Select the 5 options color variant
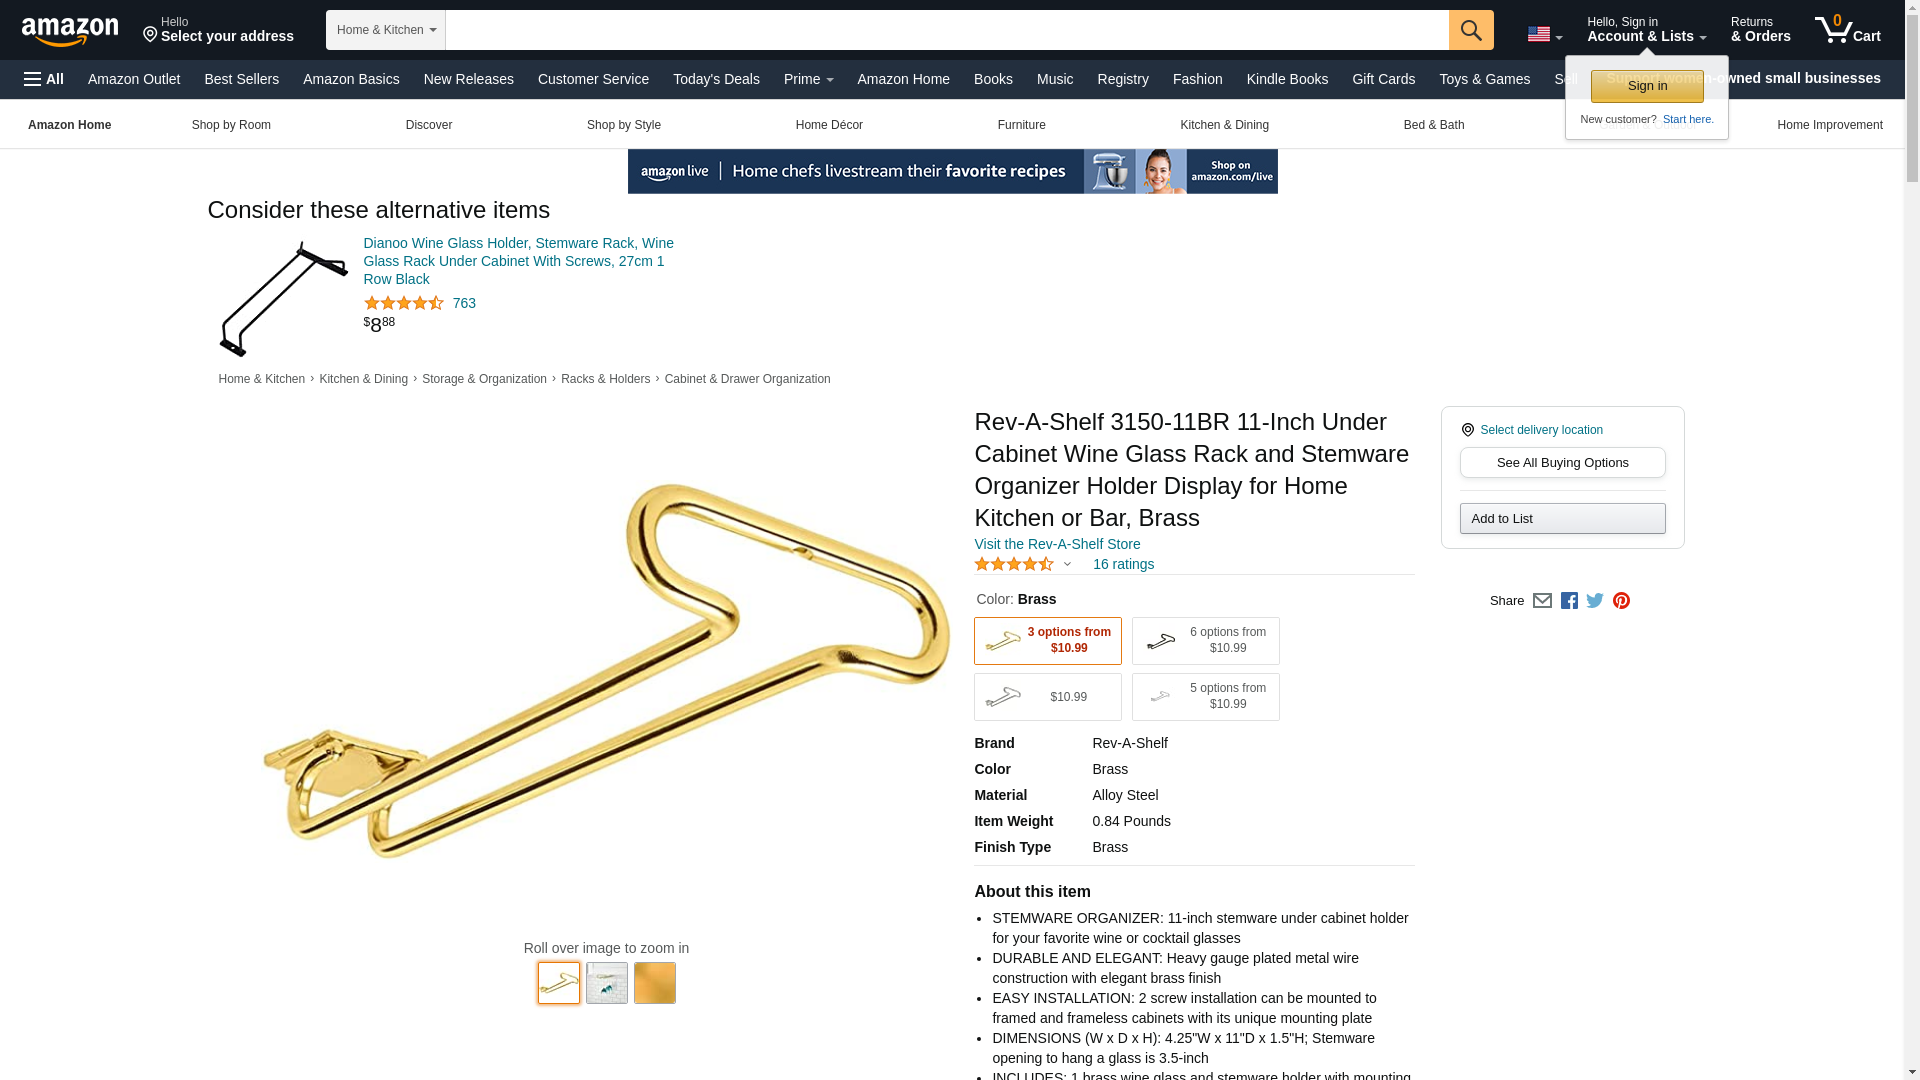 (x=1205, y=697)
